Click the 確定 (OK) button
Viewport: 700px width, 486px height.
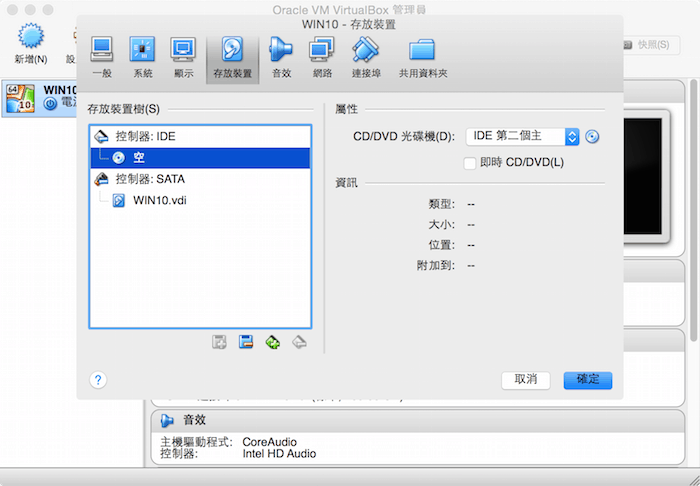coord(588,381)
